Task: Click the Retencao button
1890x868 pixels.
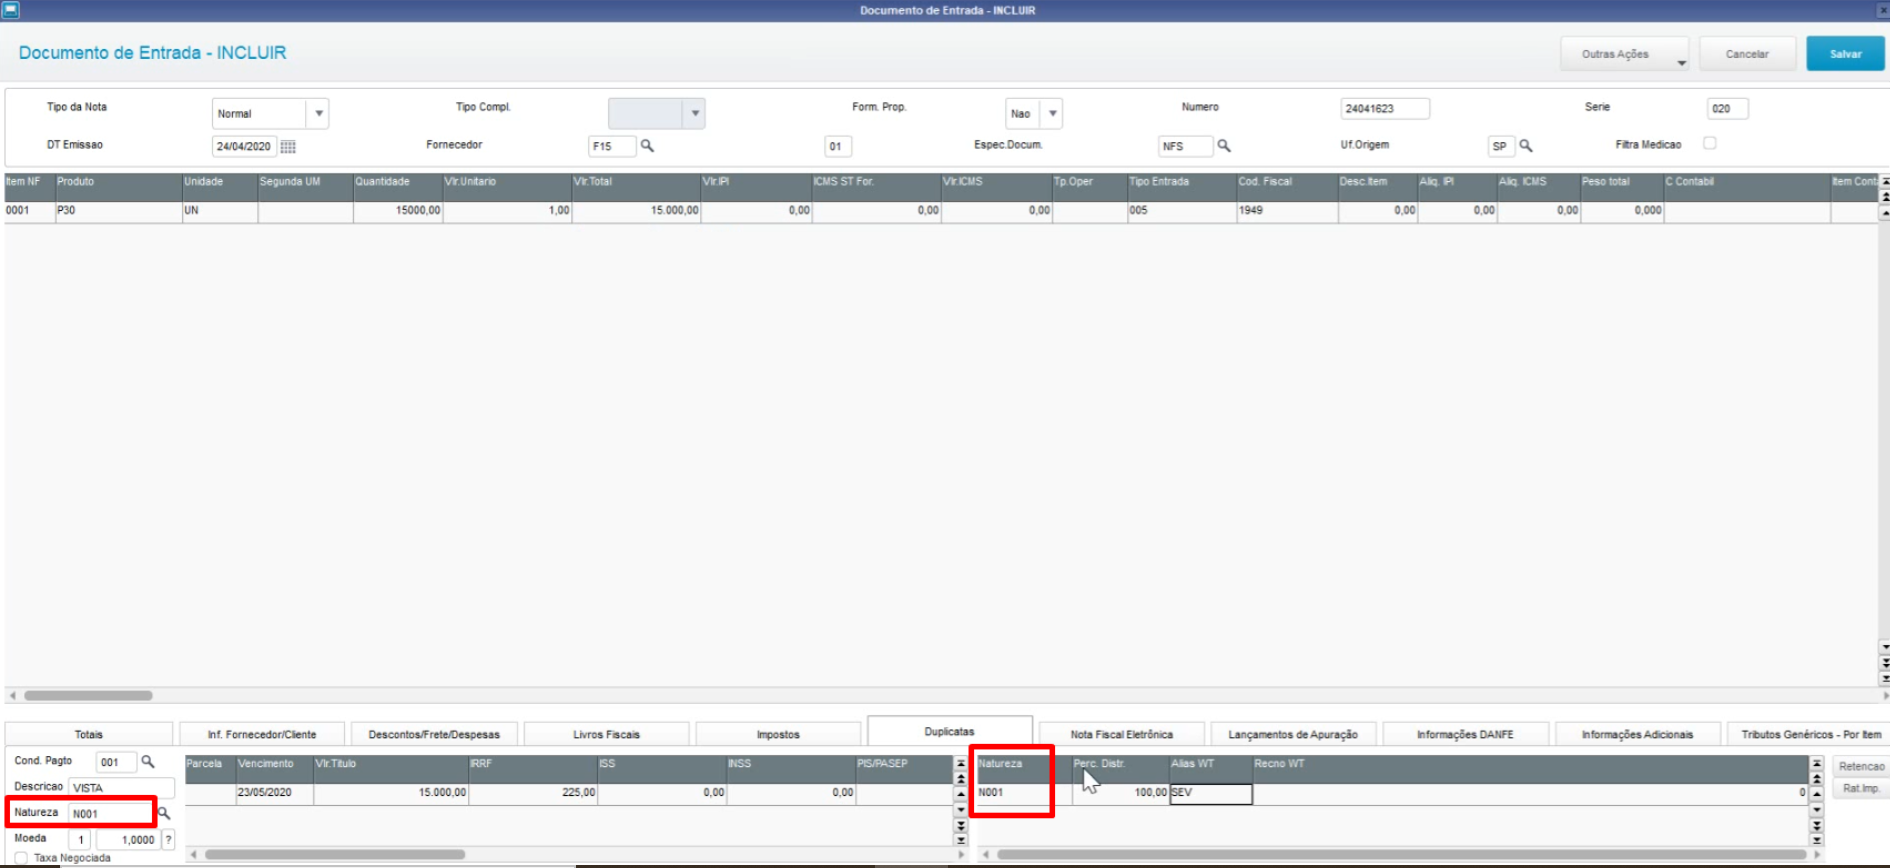Action: (x=1861, y=766)
